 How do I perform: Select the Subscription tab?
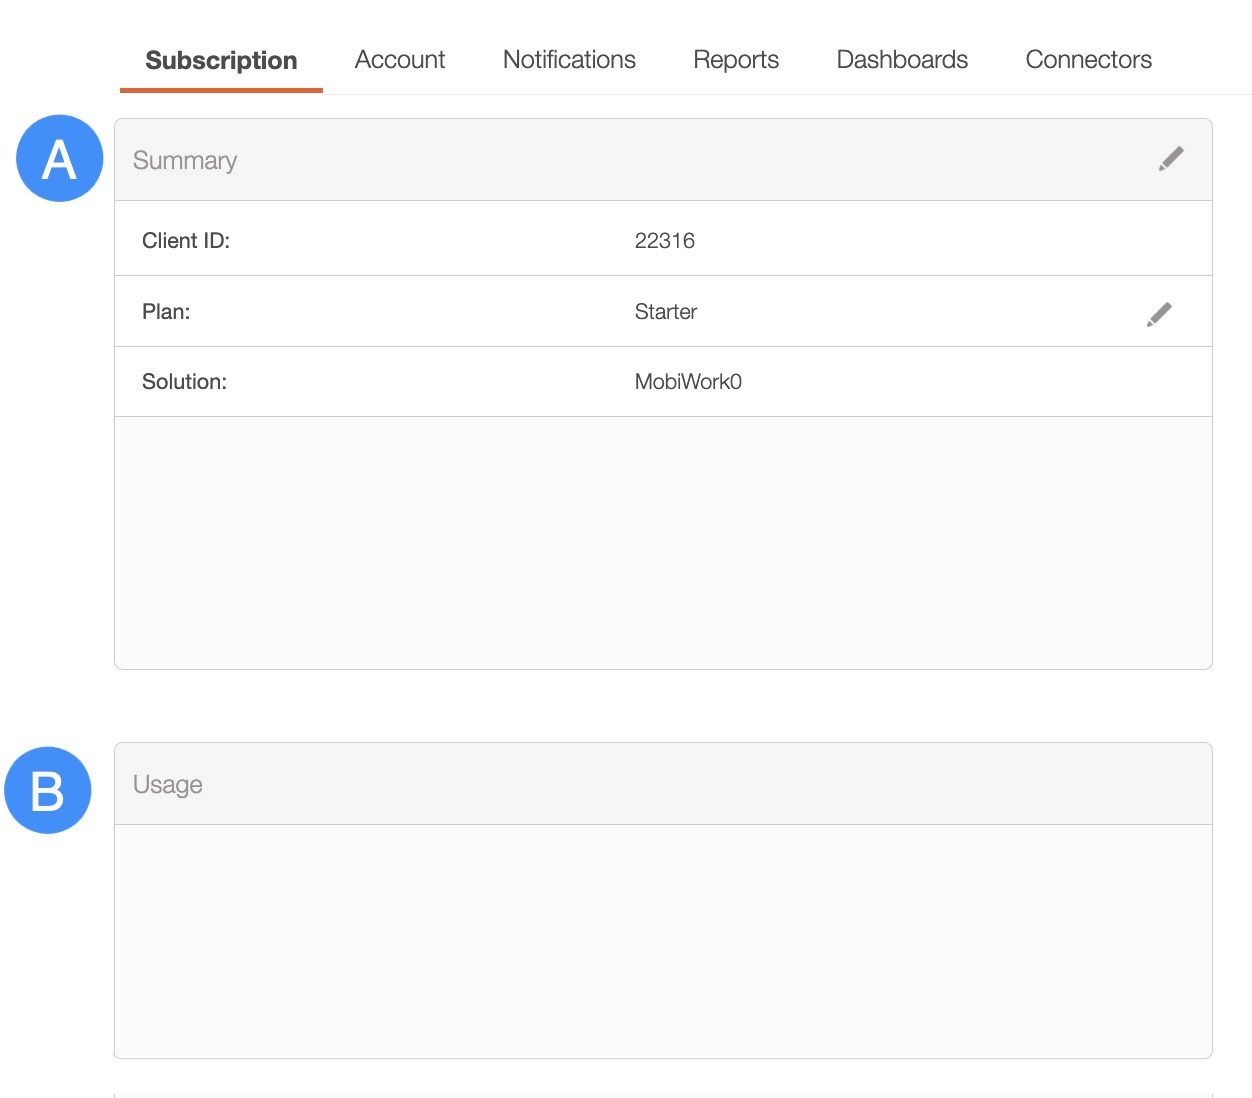tap(221, 60)
